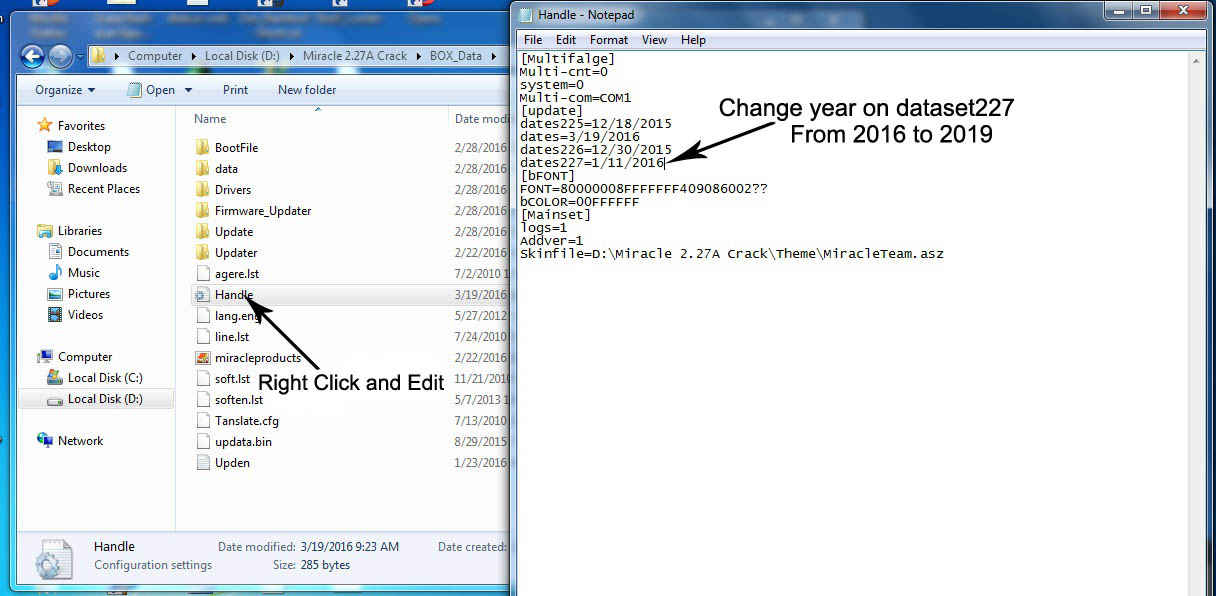The width and height of the screenshot is (1216, 596).
Task: Select Local Disk (C:) in navigation pane
Action: pyautogui.click(x=105, y=377)
